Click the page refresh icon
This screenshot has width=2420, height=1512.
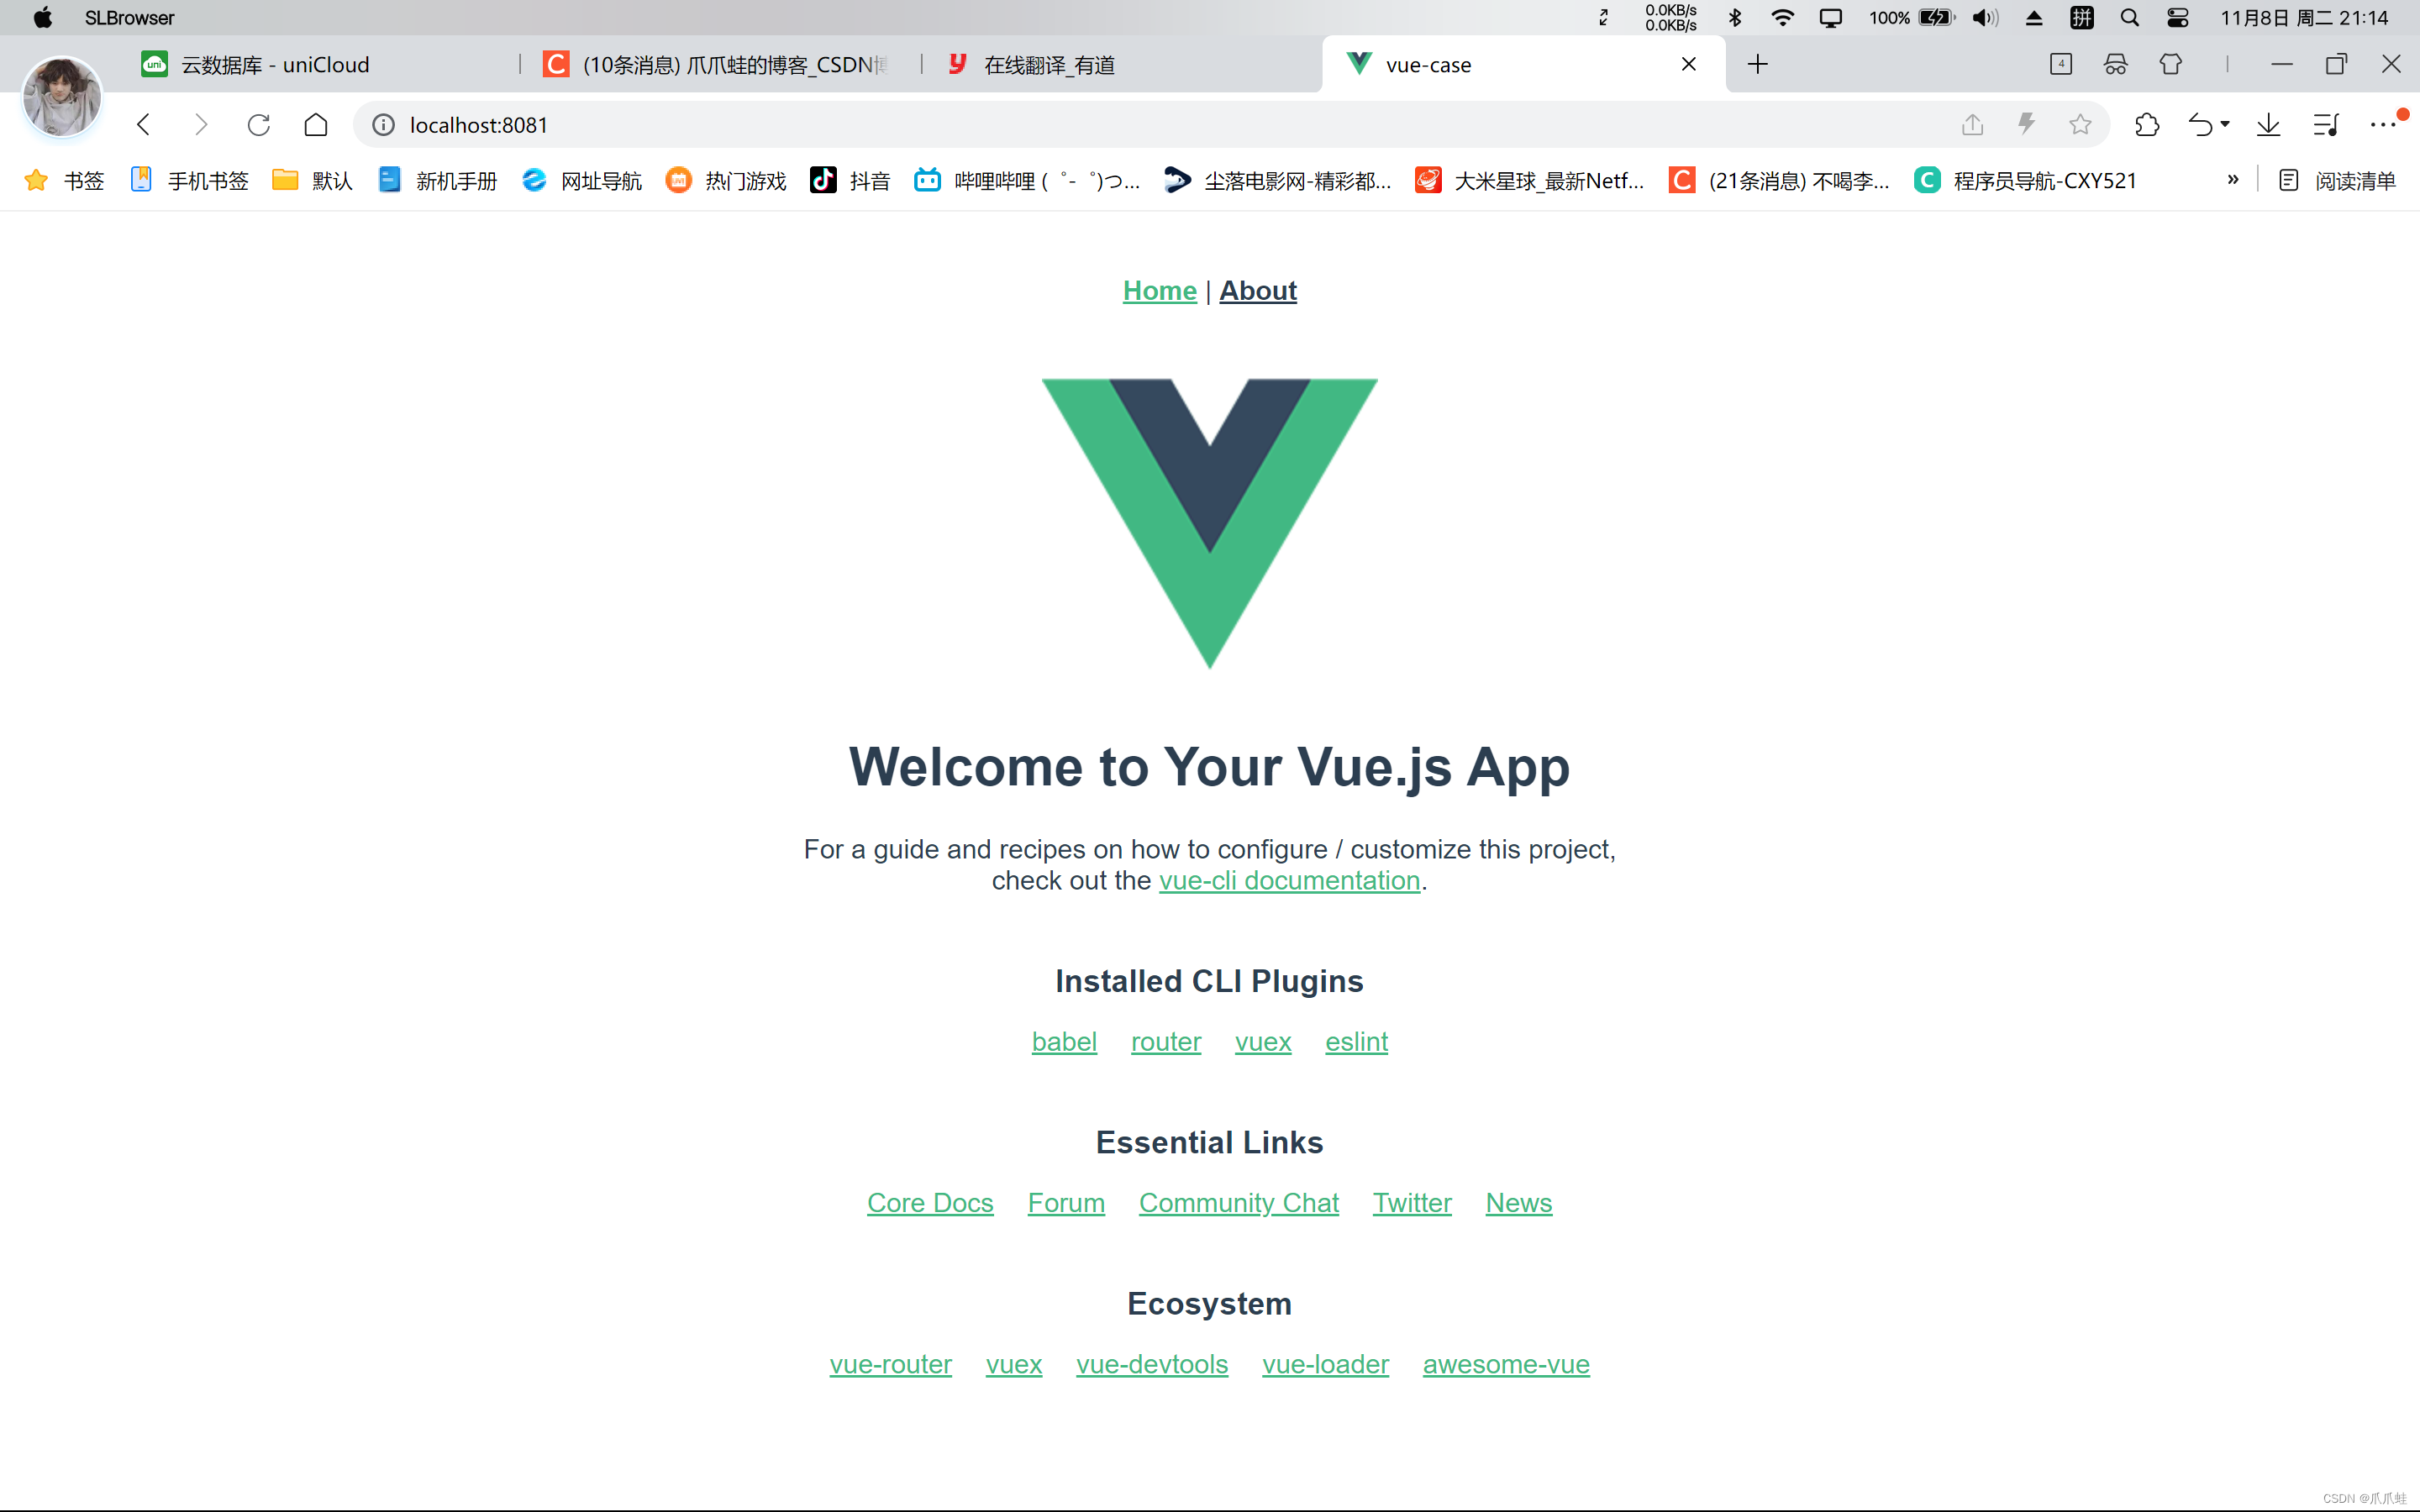click(258, 123)
